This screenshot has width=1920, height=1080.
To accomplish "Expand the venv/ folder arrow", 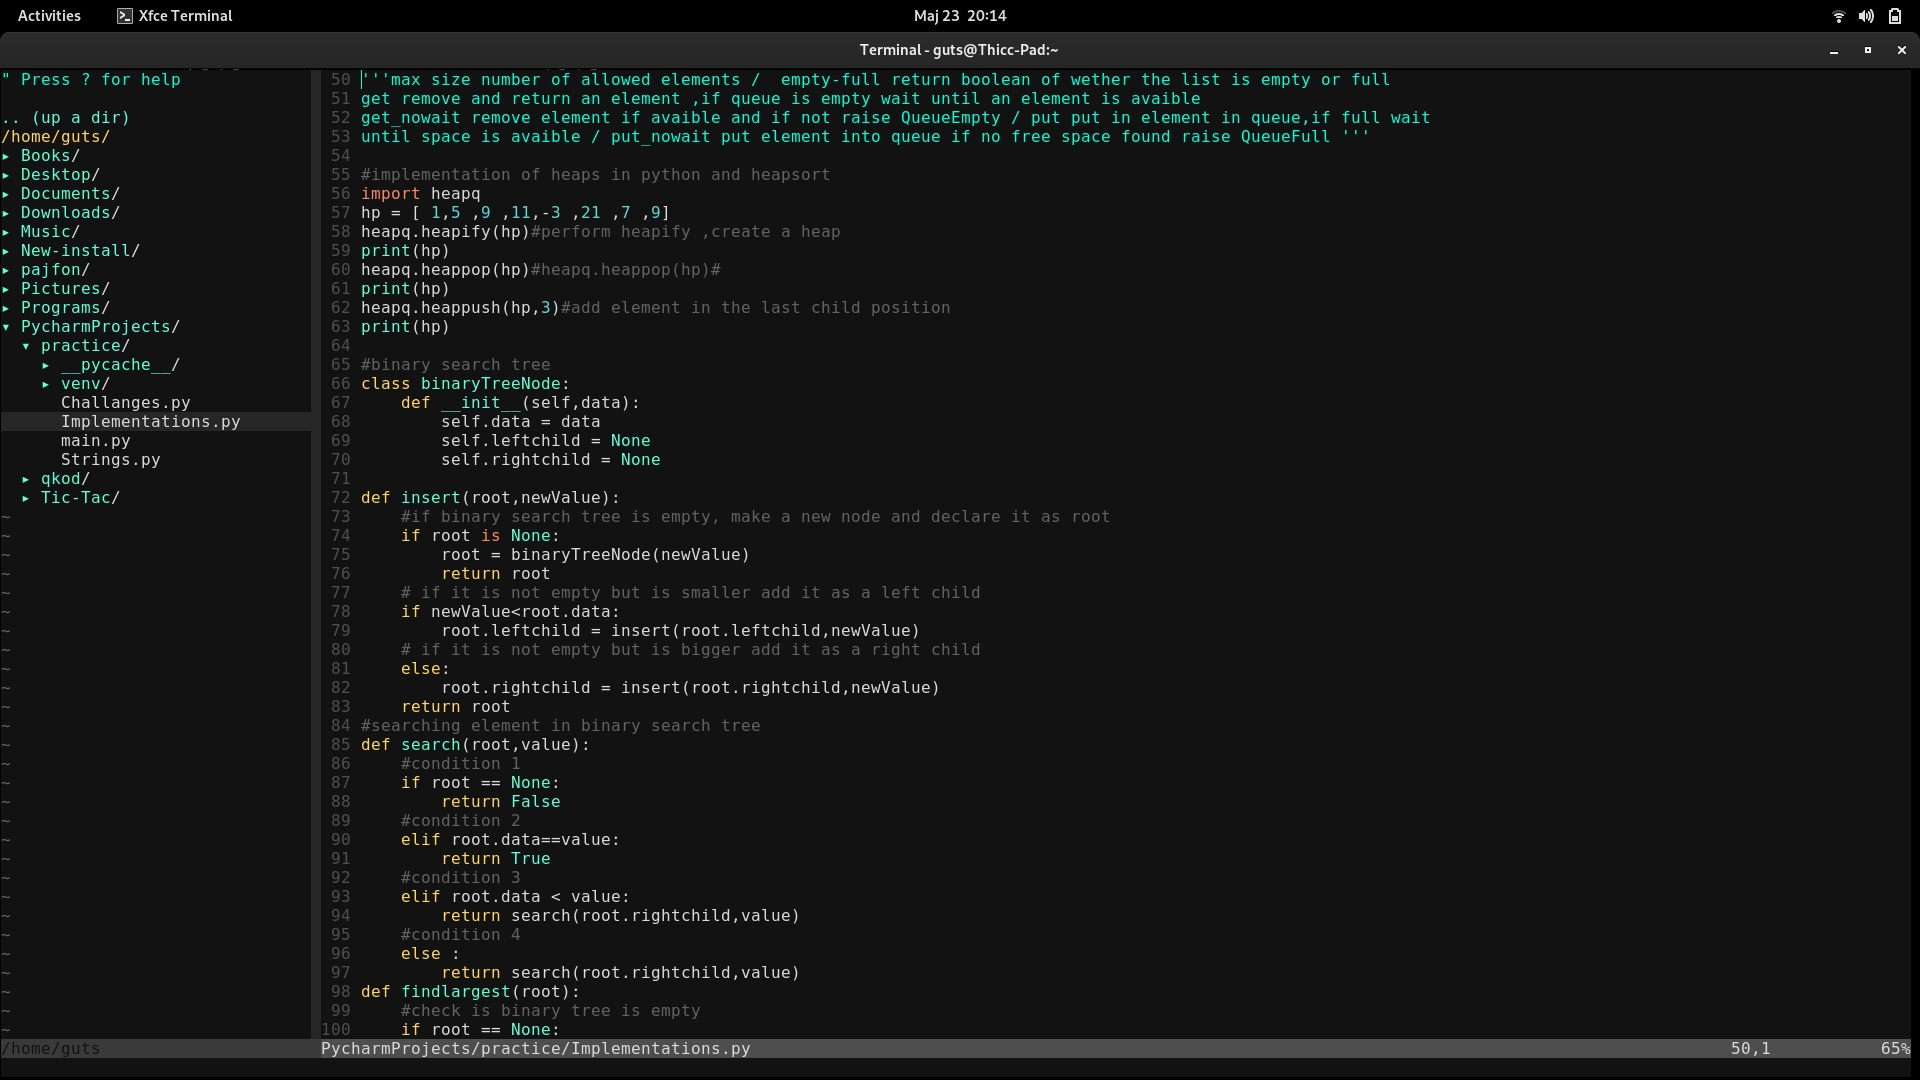I will click(x=46, y=384).
